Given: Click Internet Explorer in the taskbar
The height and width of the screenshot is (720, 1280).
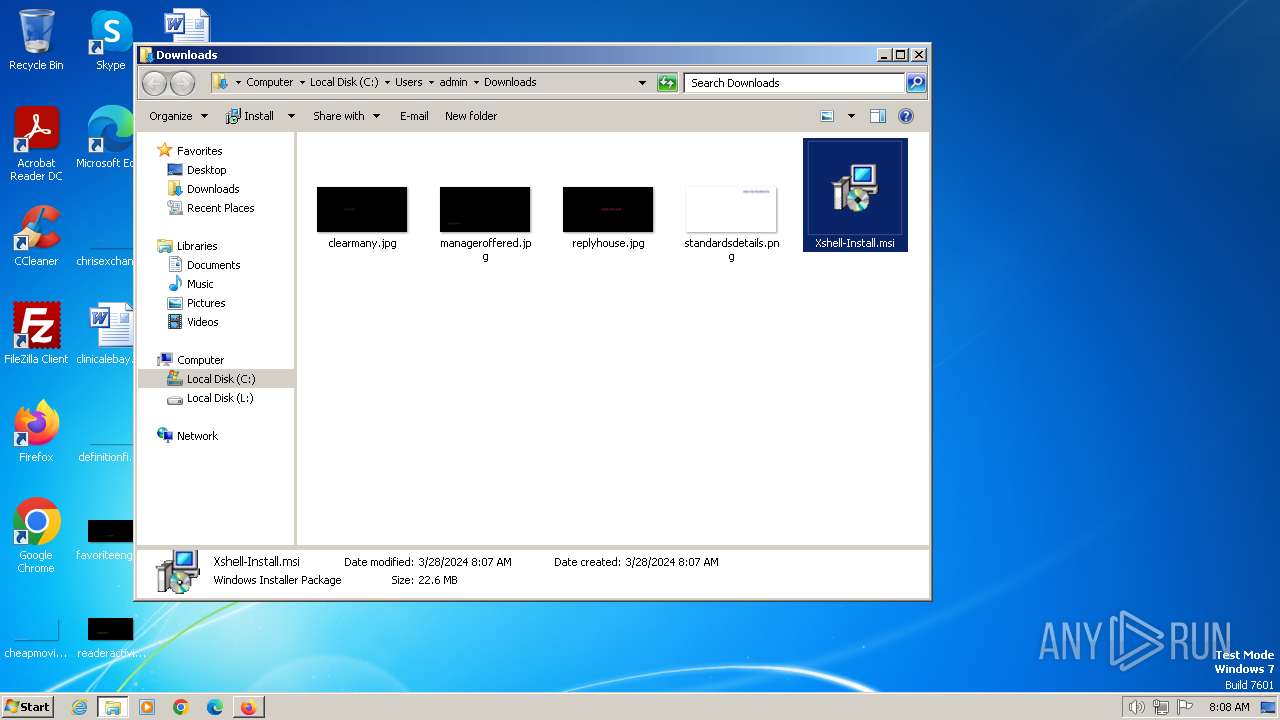Looking at the screenshot, I should [x=79, y=707].
